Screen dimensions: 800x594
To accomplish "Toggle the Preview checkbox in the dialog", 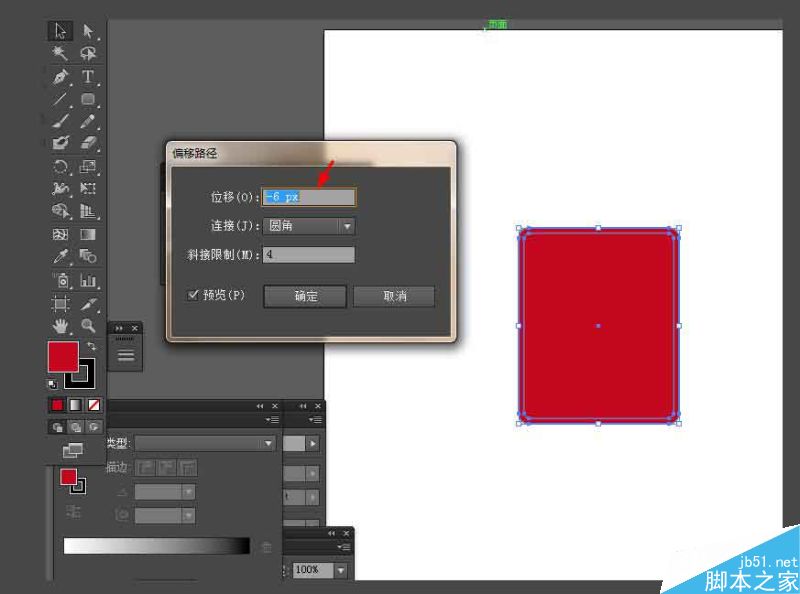I will [193, 295].
